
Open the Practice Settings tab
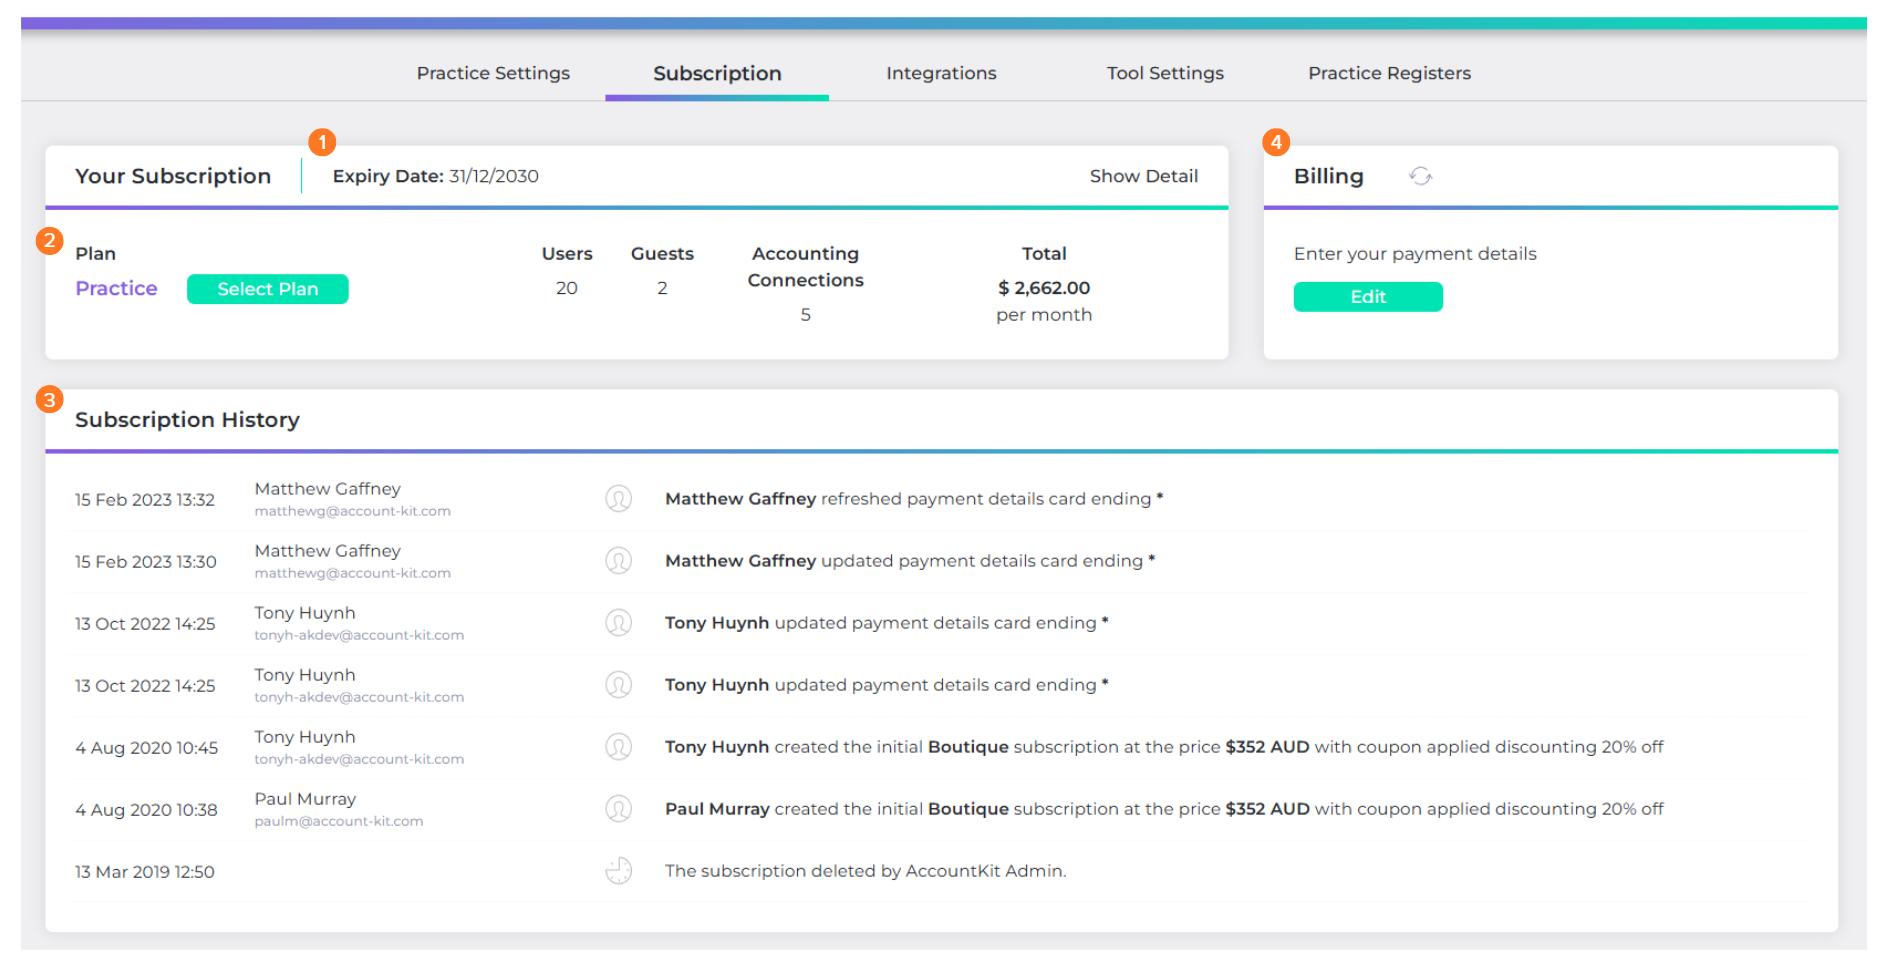pos(493,73)
